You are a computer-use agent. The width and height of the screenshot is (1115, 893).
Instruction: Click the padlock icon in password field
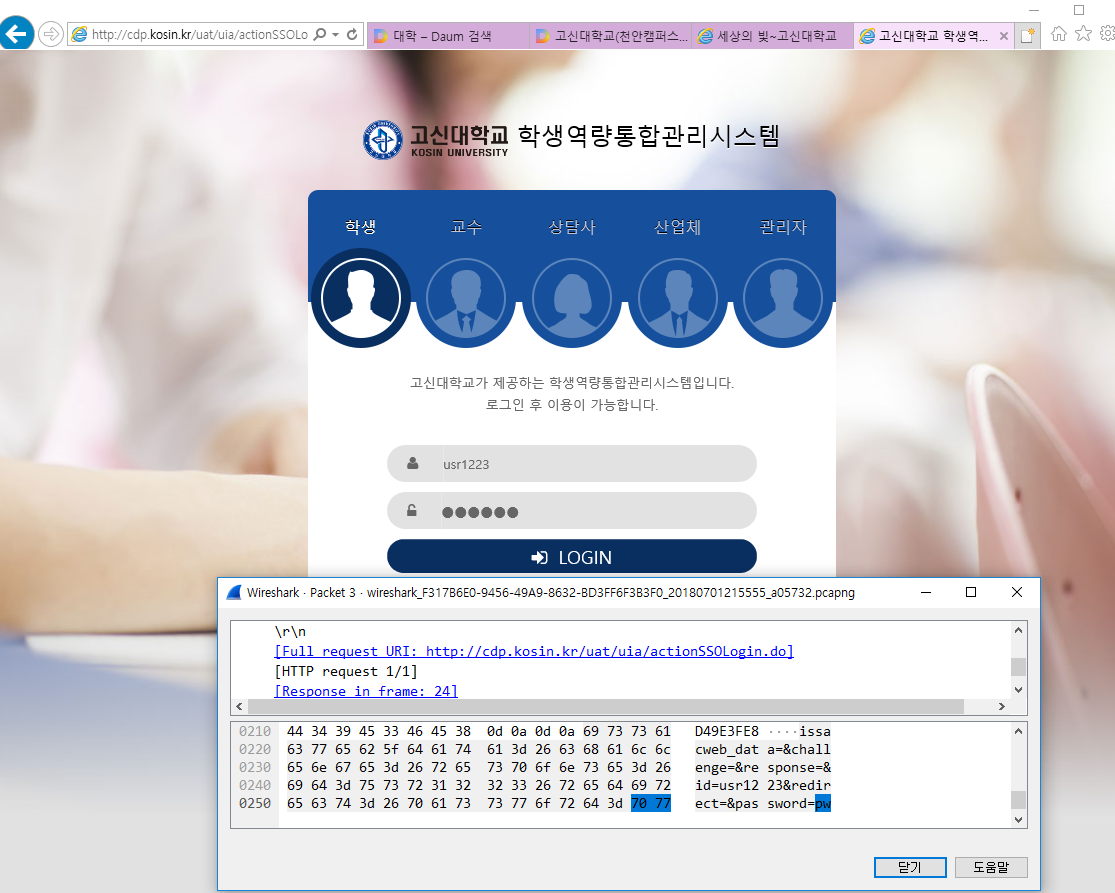pos(412,510)
